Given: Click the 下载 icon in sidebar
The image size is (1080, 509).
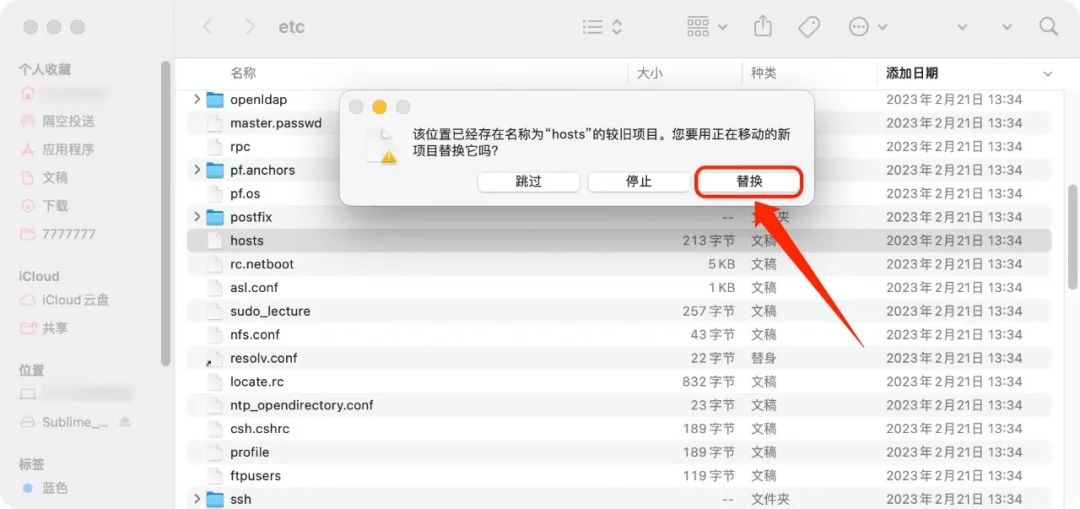Looking at the screenshot, I should coord(28,206).
